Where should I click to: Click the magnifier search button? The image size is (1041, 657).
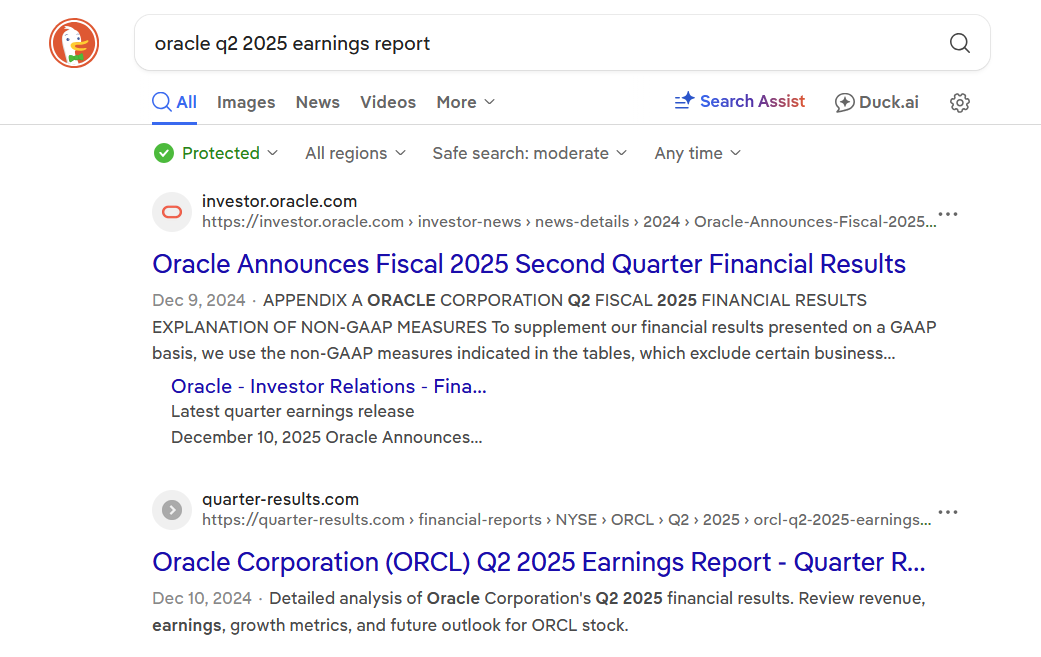959,43
